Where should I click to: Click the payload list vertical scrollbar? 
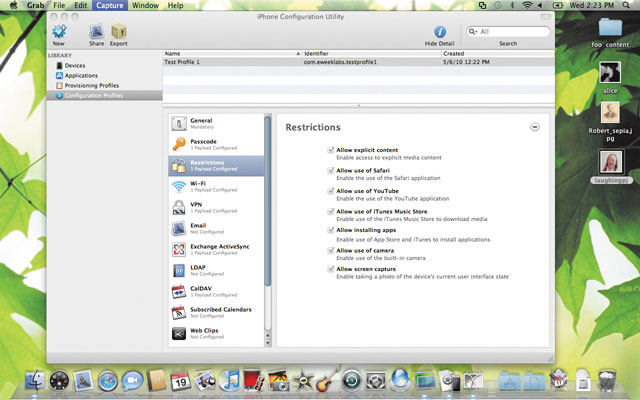tap(268, 200)
